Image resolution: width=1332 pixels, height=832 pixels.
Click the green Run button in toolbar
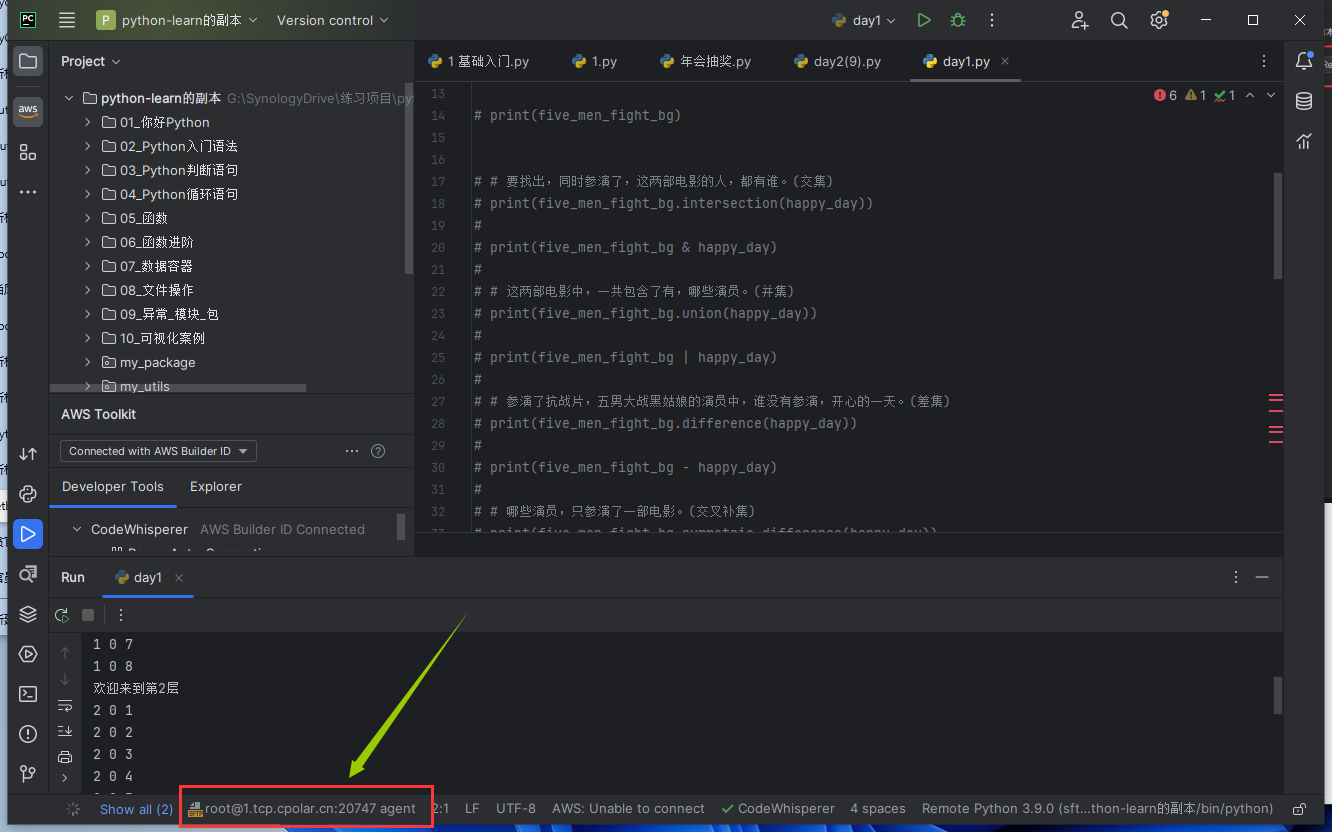click(x=924, y=20)
